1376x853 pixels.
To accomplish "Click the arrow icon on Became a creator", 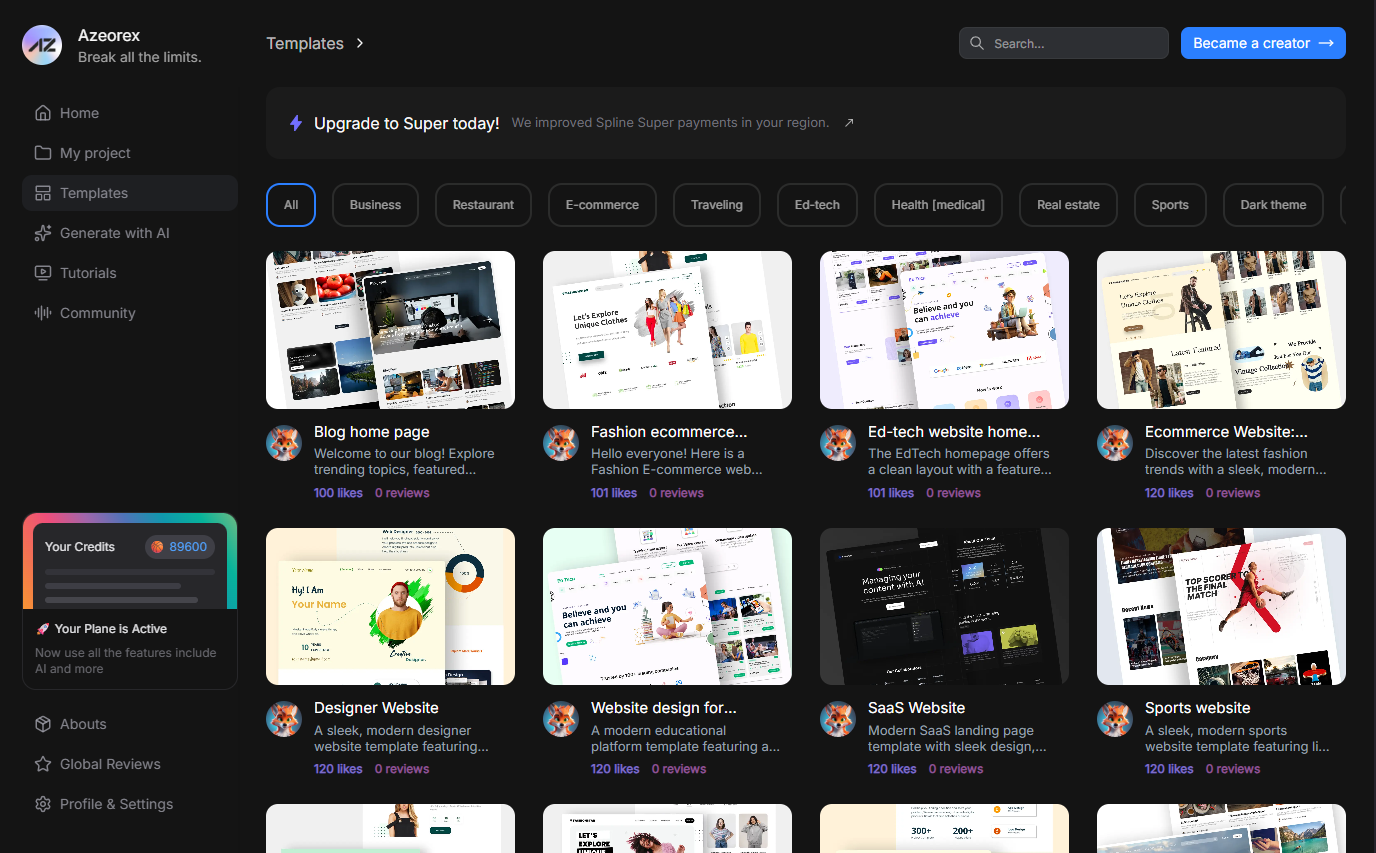I will pos(1326,43).
